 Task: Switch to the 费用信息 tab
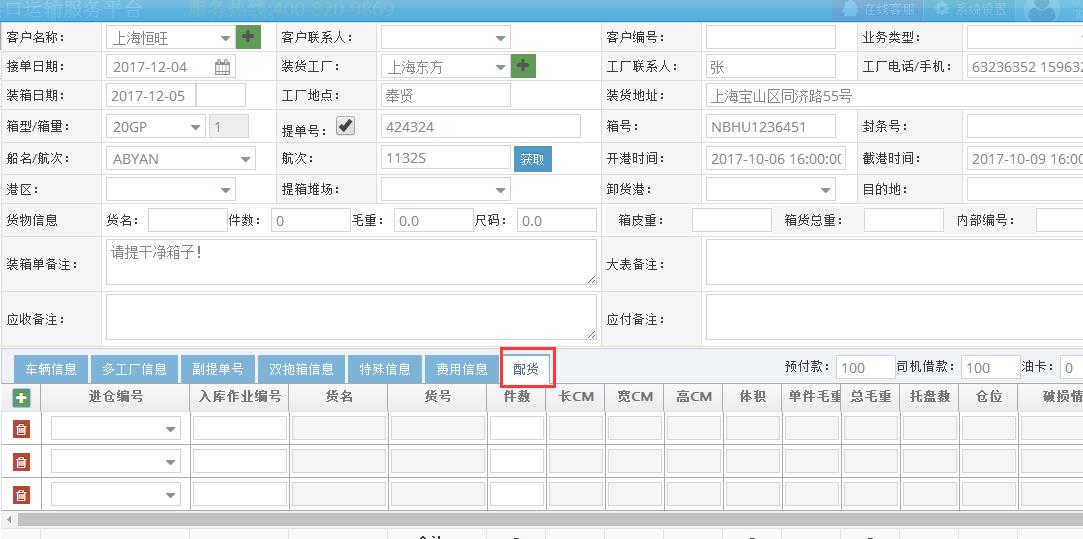pos(462,369)
